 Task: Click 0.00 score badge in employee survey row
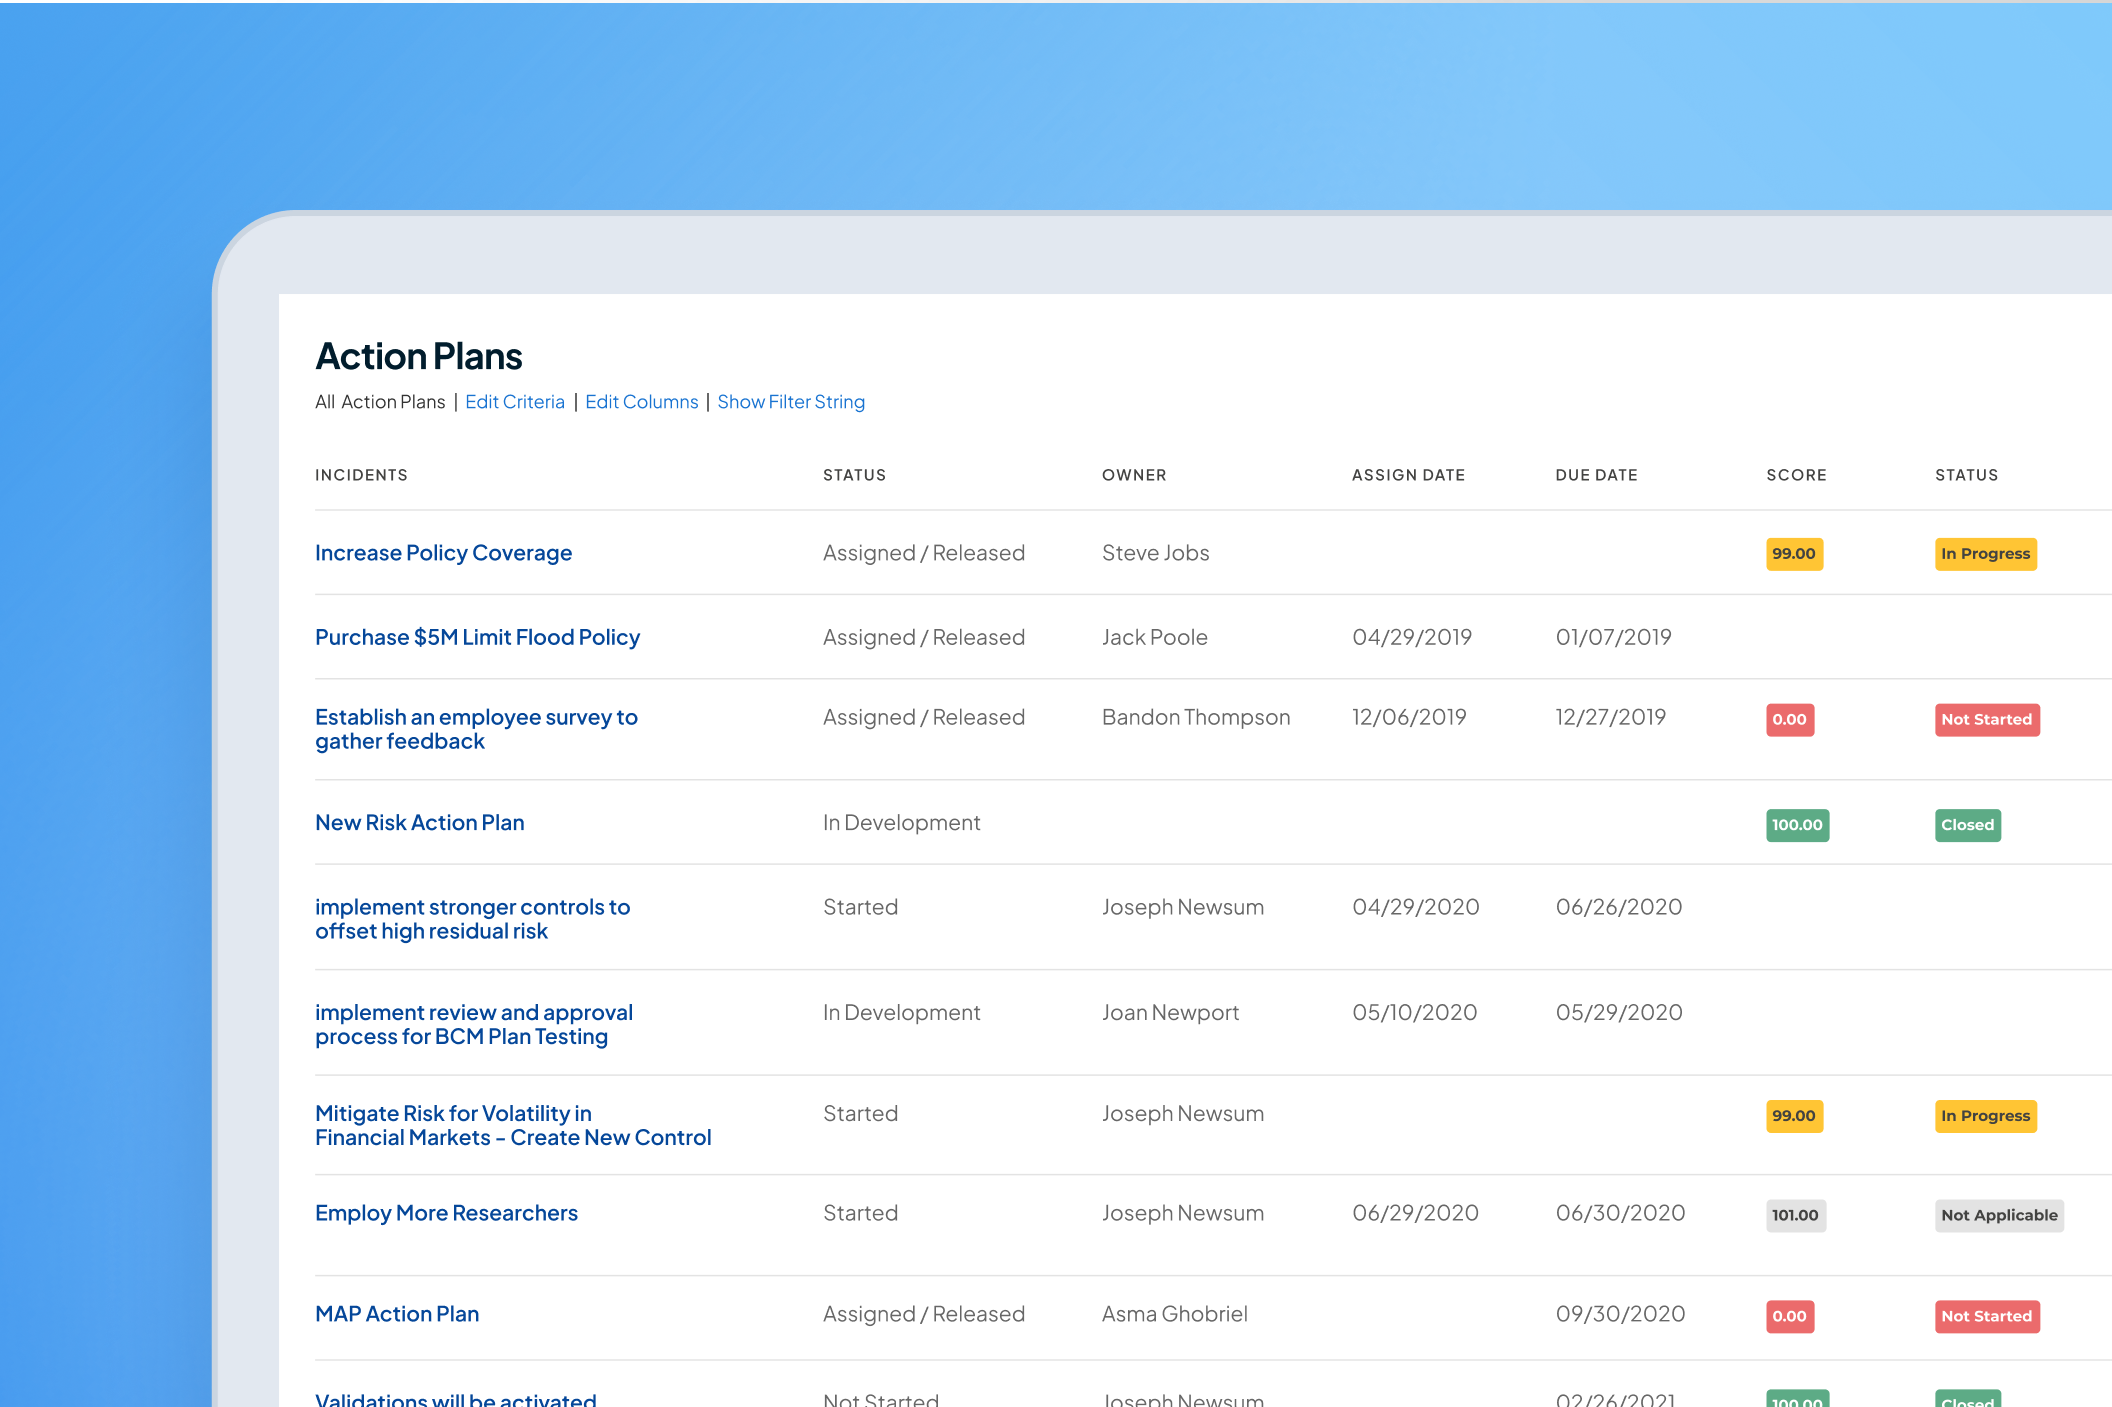tap(1789, 720)
